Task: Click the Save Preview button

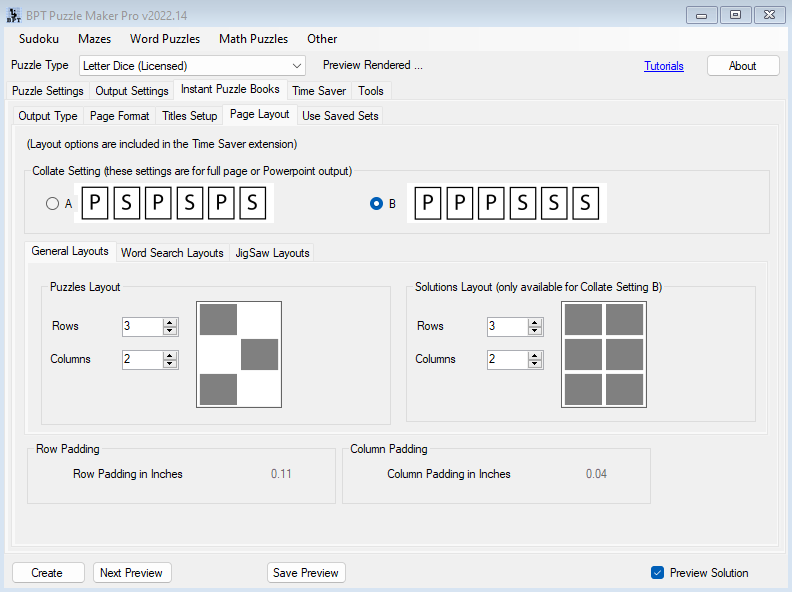Action: coord(306,573)
